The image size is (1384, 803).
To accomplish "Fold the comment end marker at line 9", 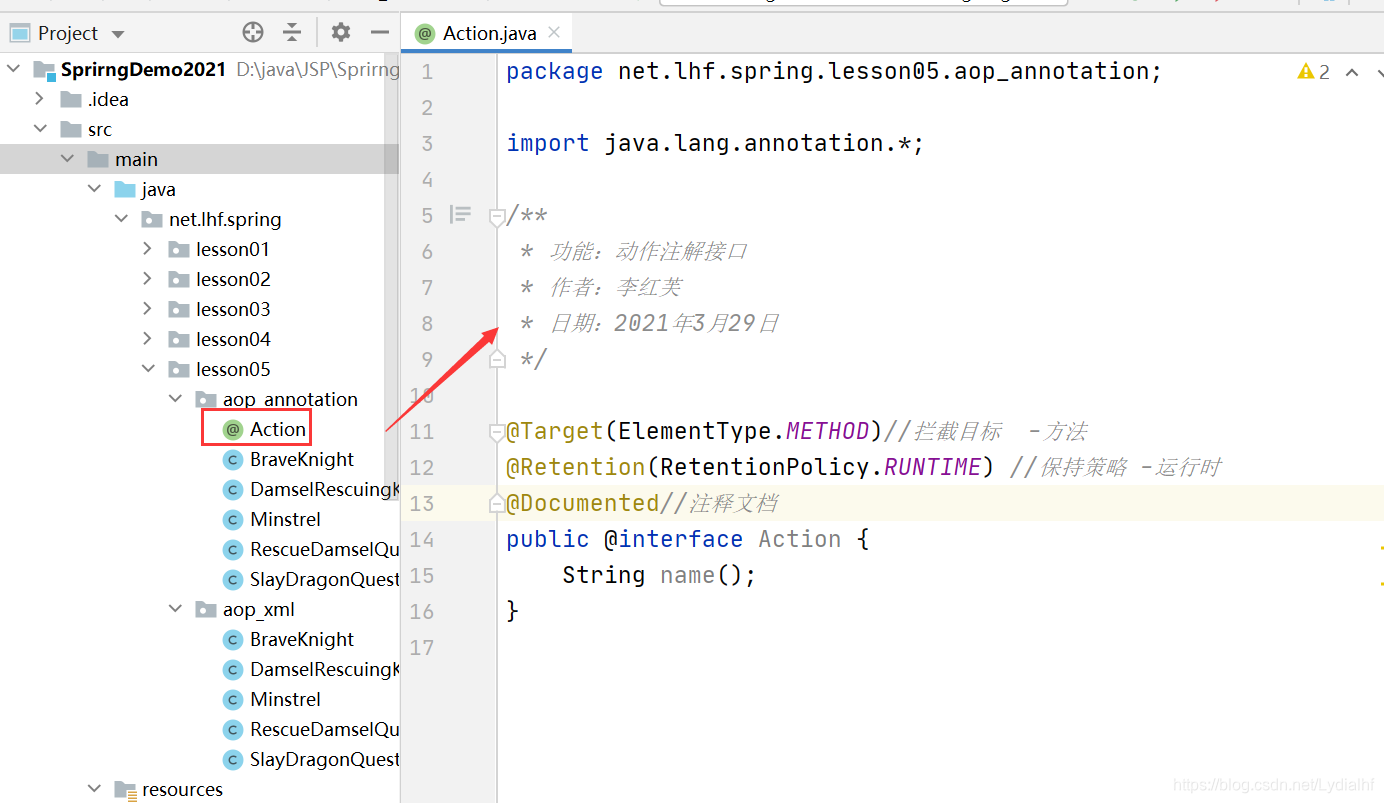I will pos(497,359).
